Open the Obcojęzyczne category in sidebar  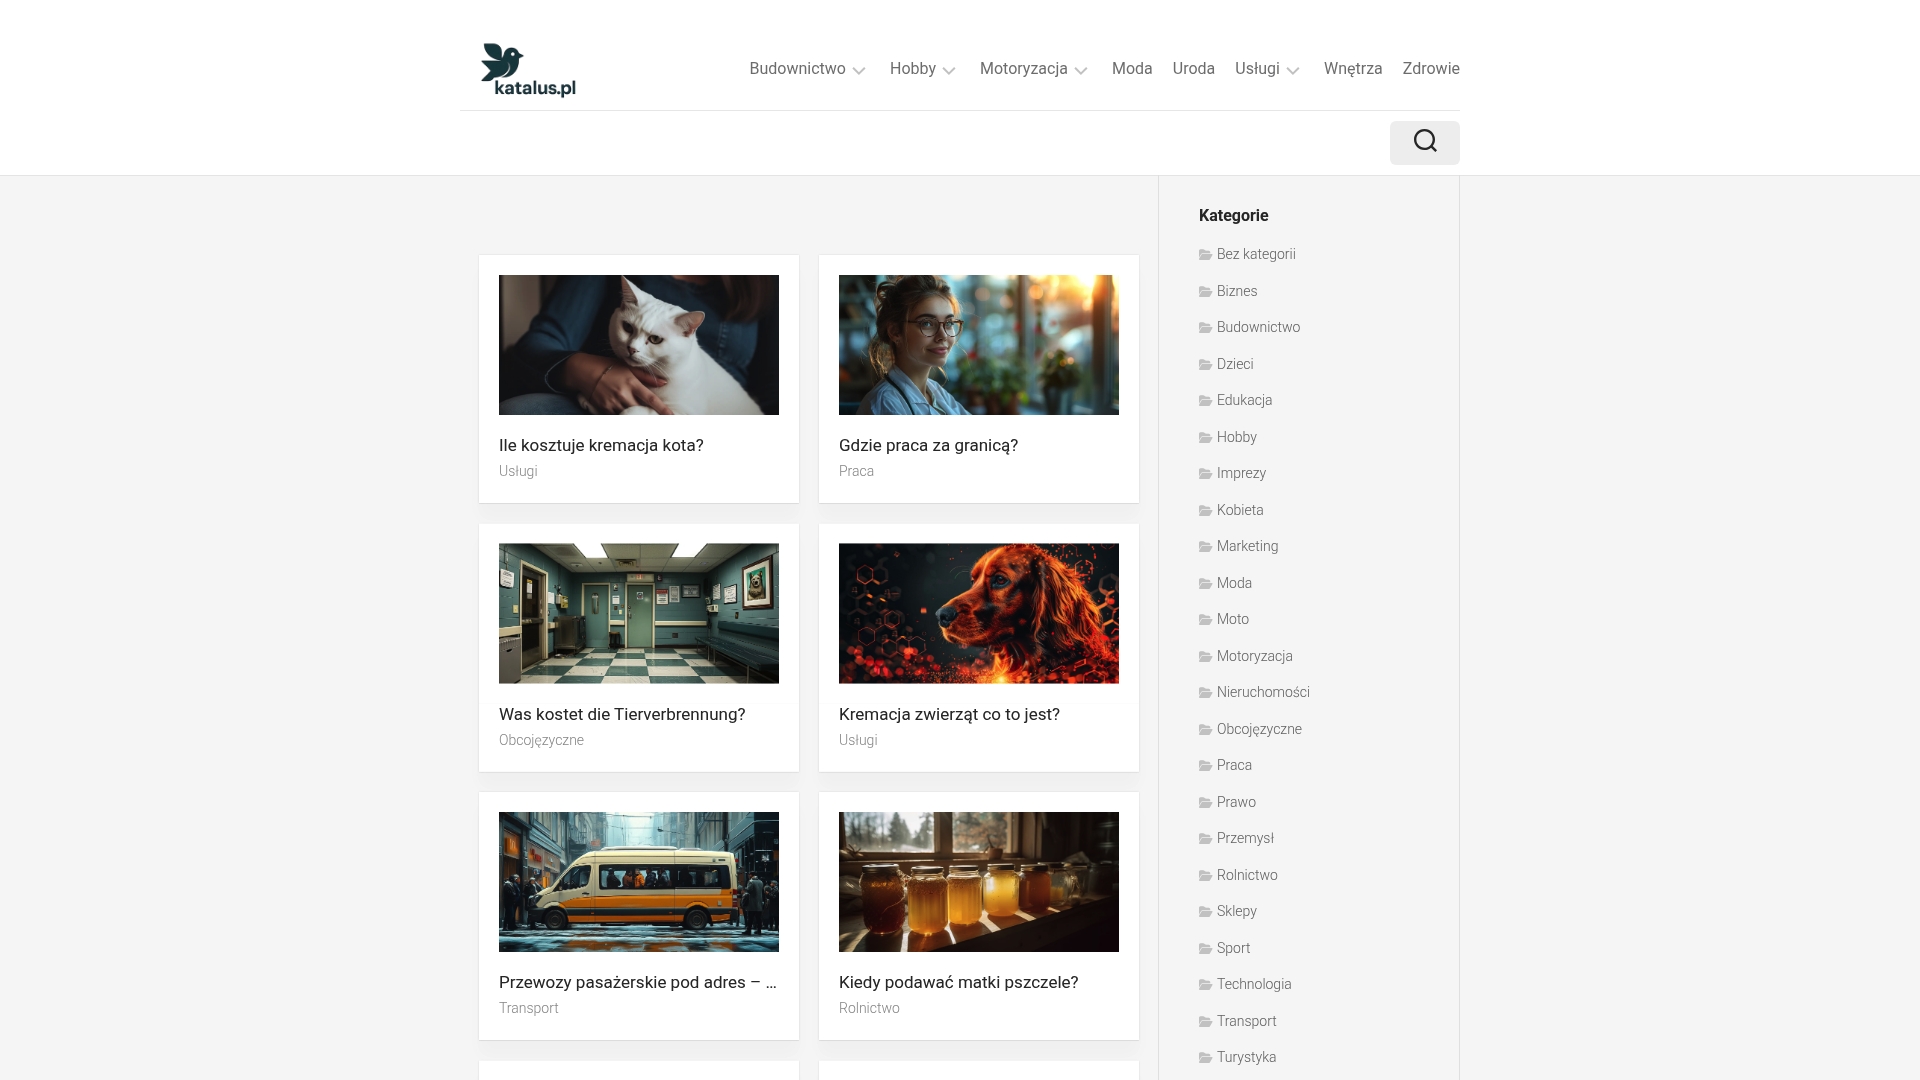[1258, 729]
